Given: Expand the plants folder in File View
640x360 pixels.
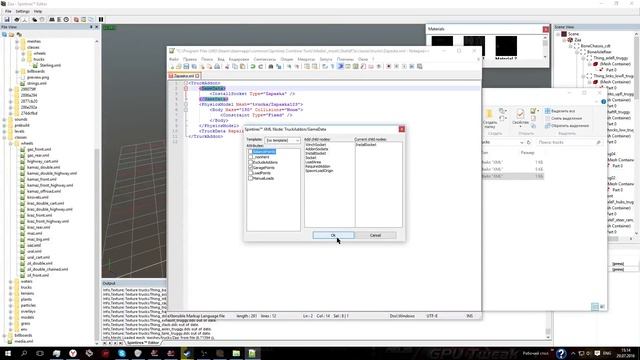Looking at the screenshot, I should pyautogui.click(x=11, y=299).
